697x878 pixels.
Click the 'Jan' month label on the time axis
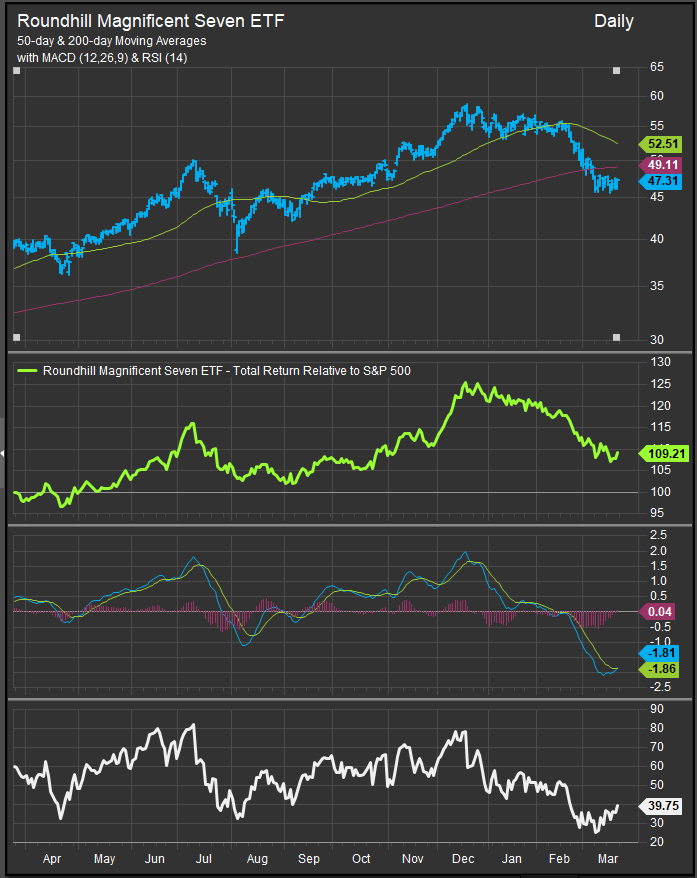tap(511, 859)
